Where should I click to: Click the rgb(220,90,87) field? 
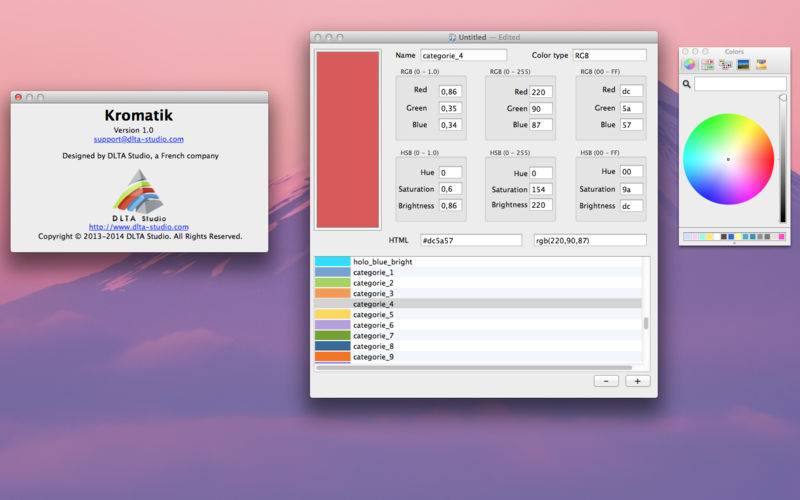590,240
